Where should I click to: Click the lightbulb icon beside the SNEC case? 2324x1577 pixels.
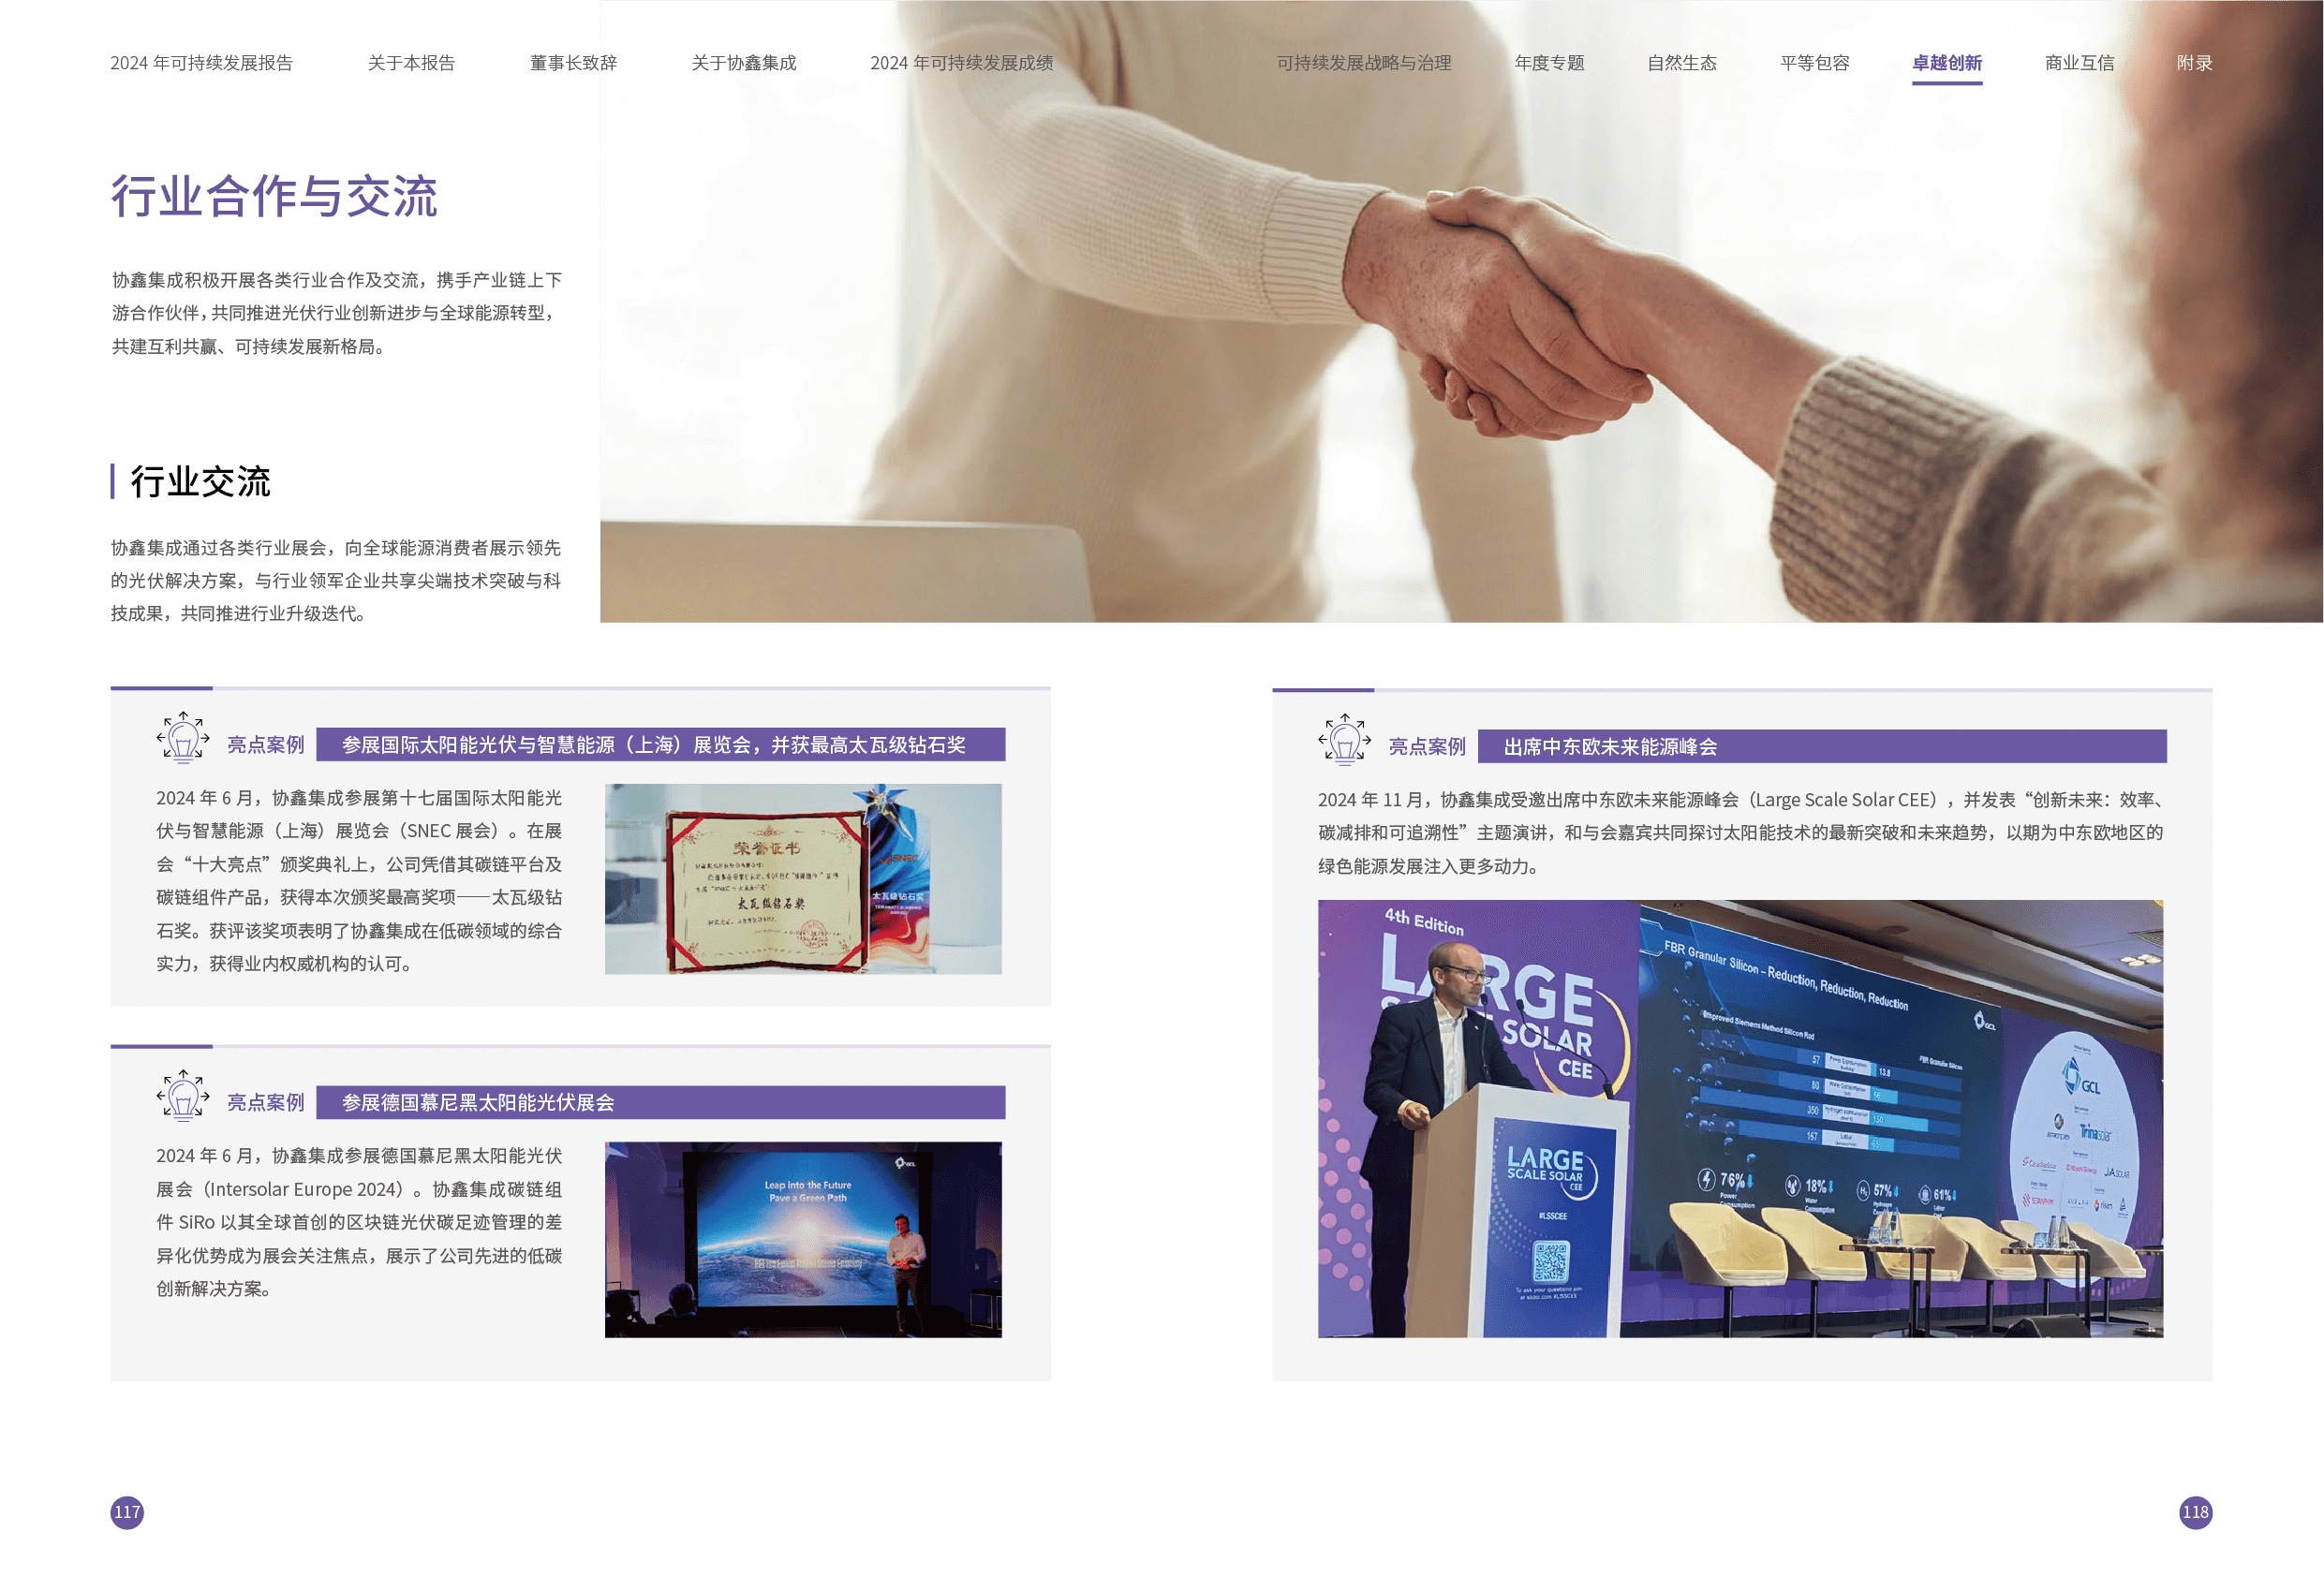[183, 739]
